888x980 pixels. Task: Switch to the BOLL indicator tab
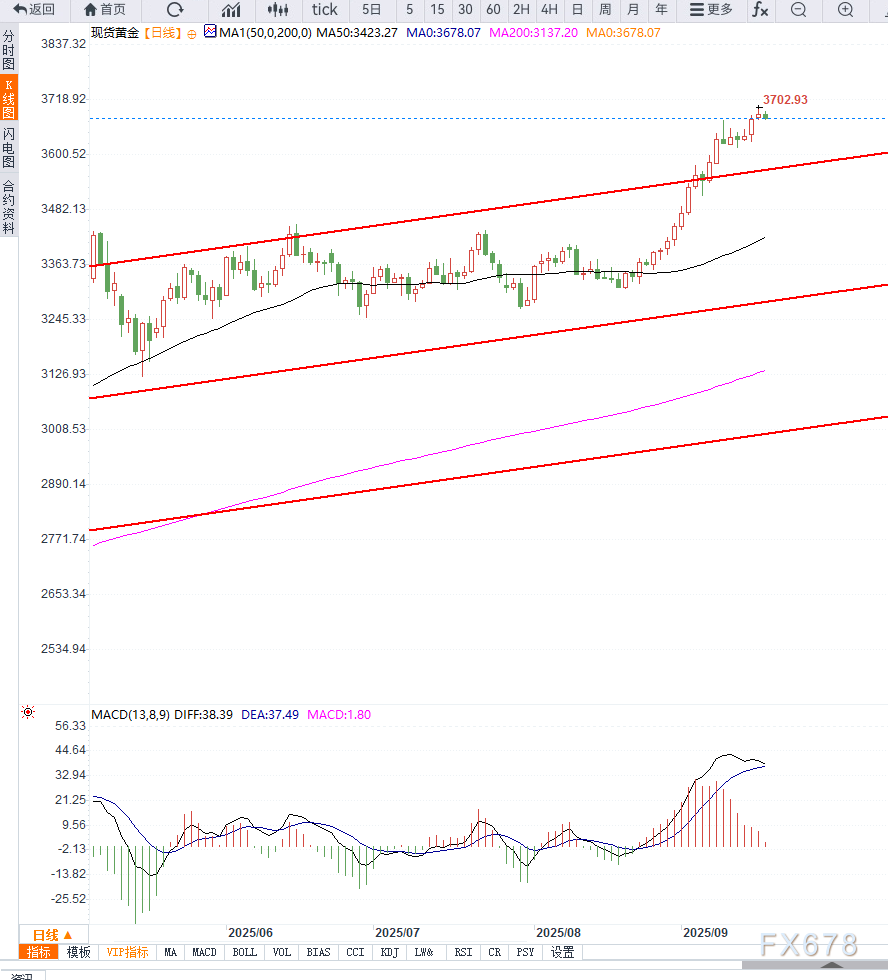(245, 952)
